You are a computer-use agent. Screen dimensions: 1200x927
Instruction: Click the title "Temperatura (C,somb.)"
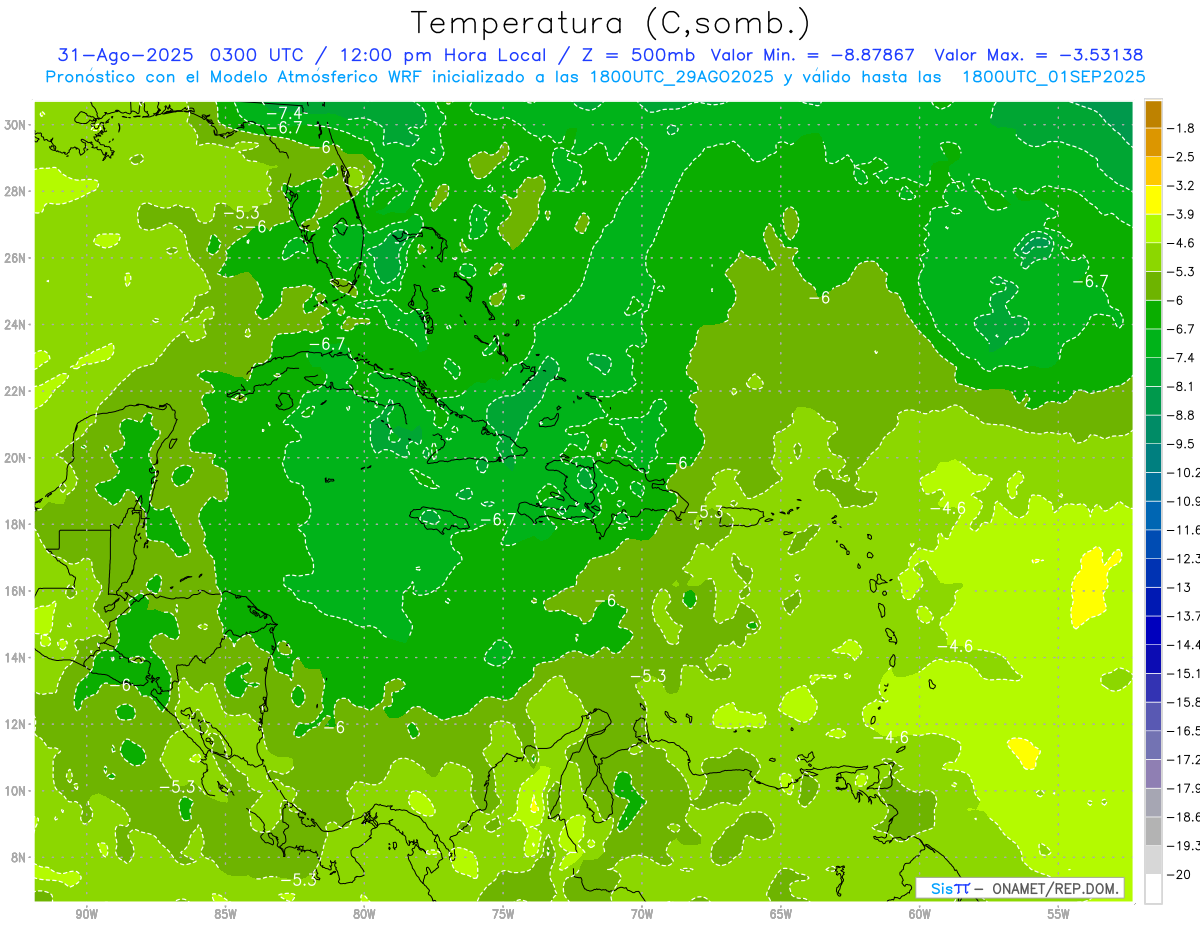pos(611,22)
